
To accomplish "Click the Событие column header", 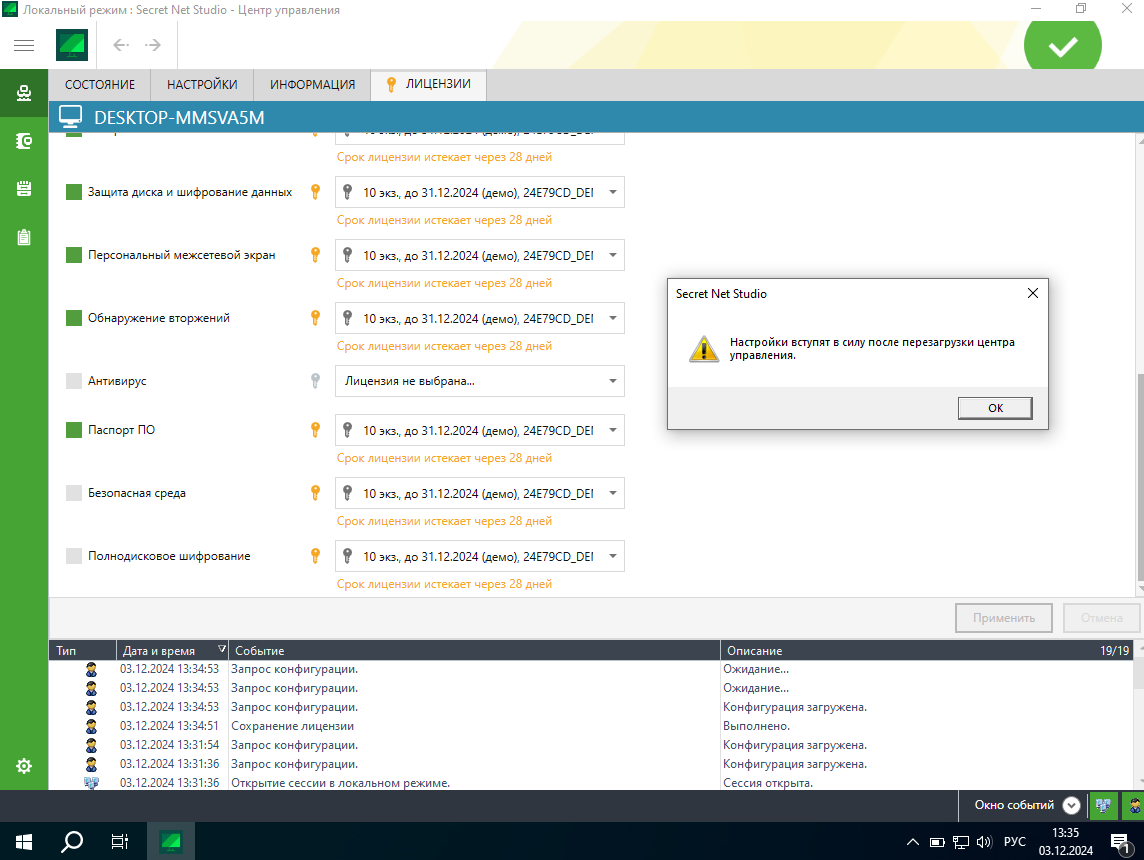I will (474, 651).
